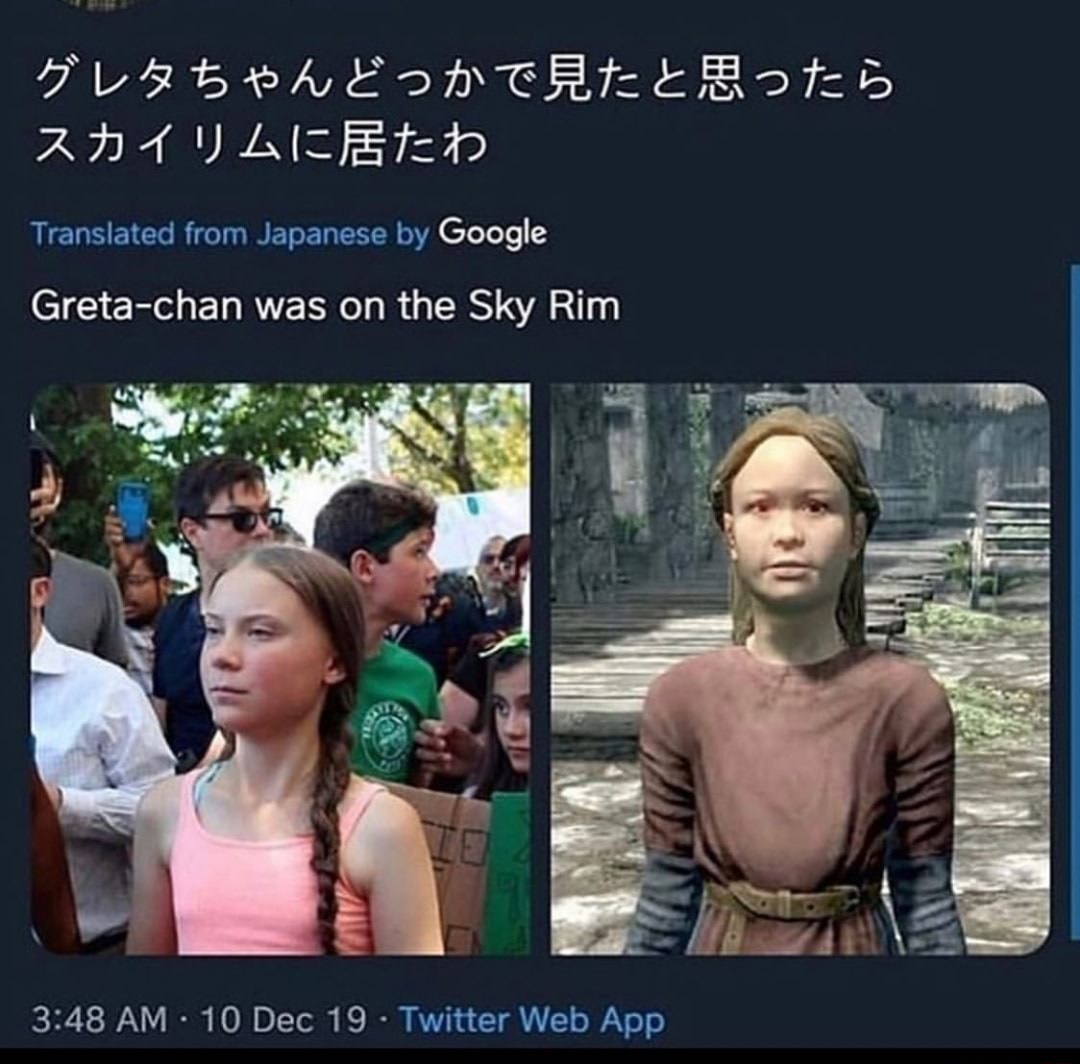1080x1064 pixels.
Task: Click the blue phone held up in photo
Action: tap(132, 510)
